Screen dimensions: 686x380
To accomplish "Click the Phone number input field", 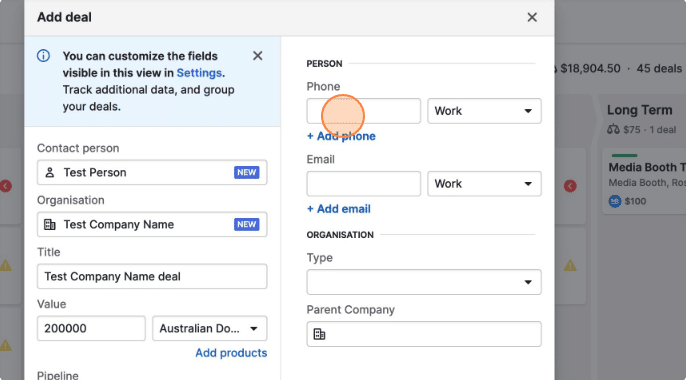I will point(364,111).
